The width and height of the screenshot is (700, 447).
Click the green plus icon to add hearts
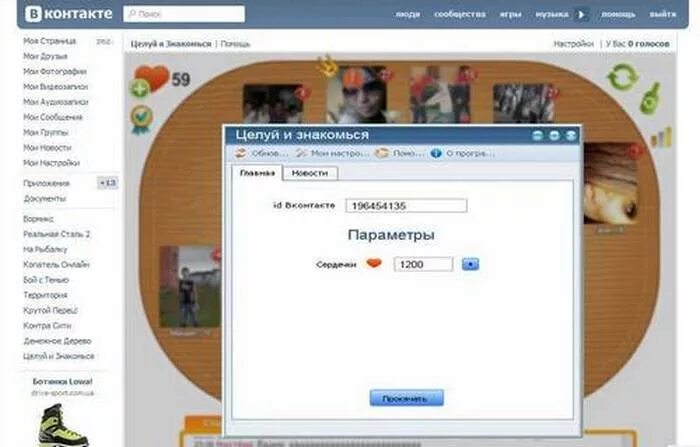pos(139,88)
